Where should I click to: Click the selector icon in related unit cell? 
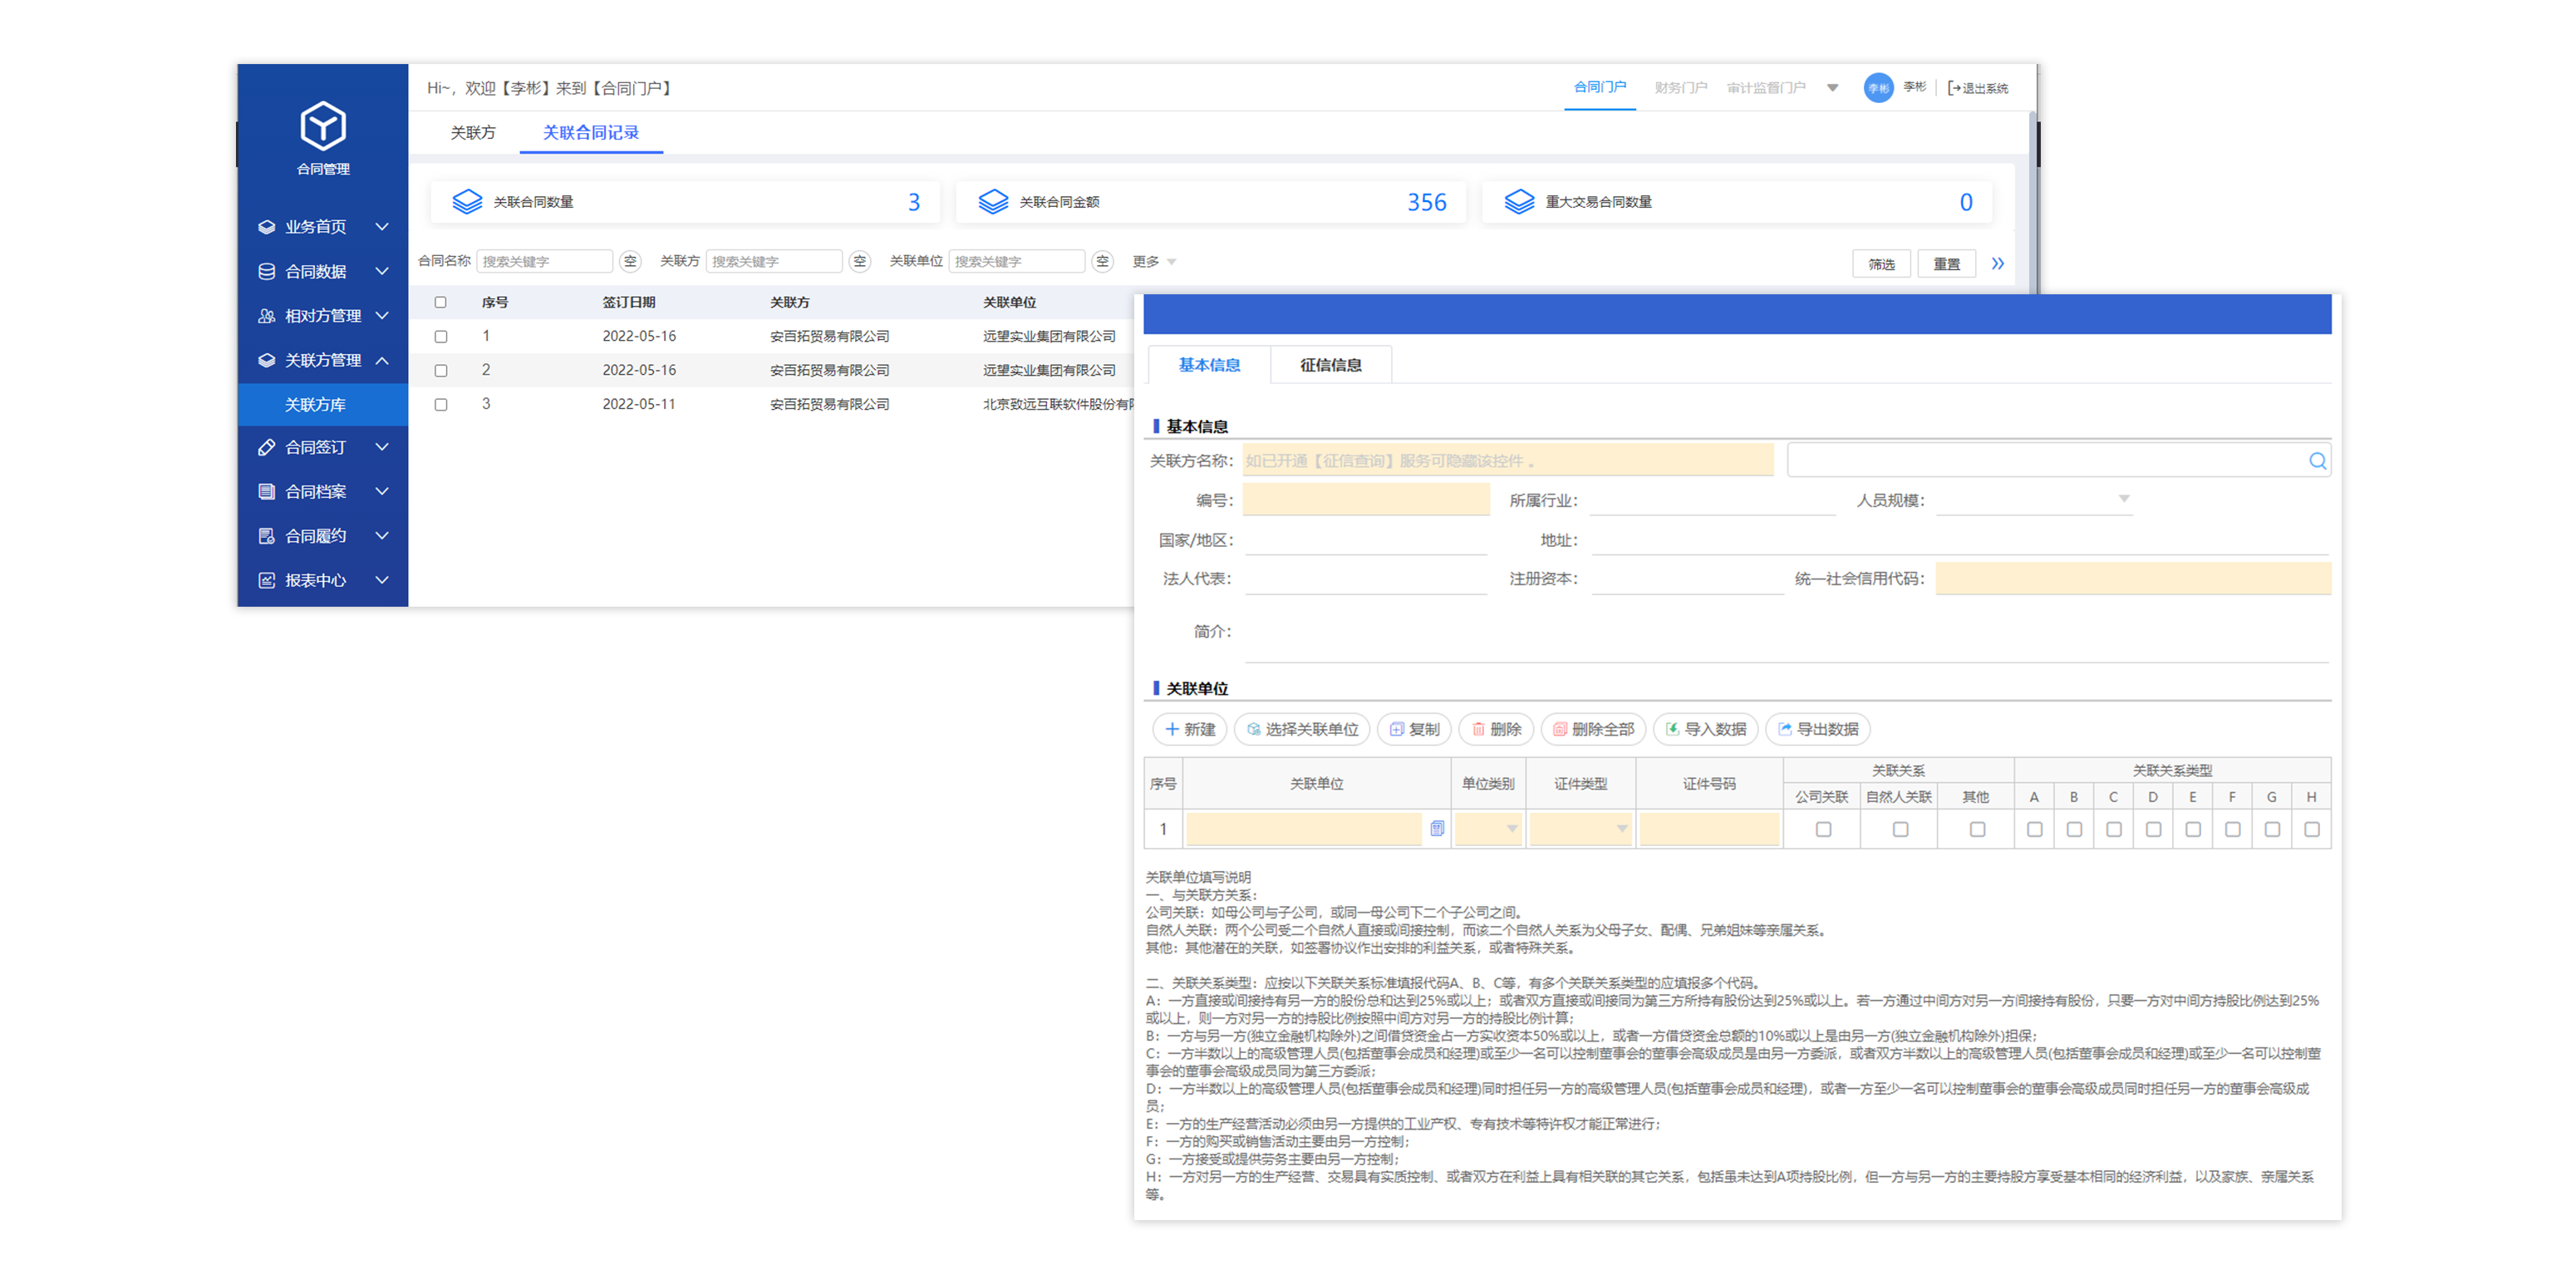tap(1437, 829)
